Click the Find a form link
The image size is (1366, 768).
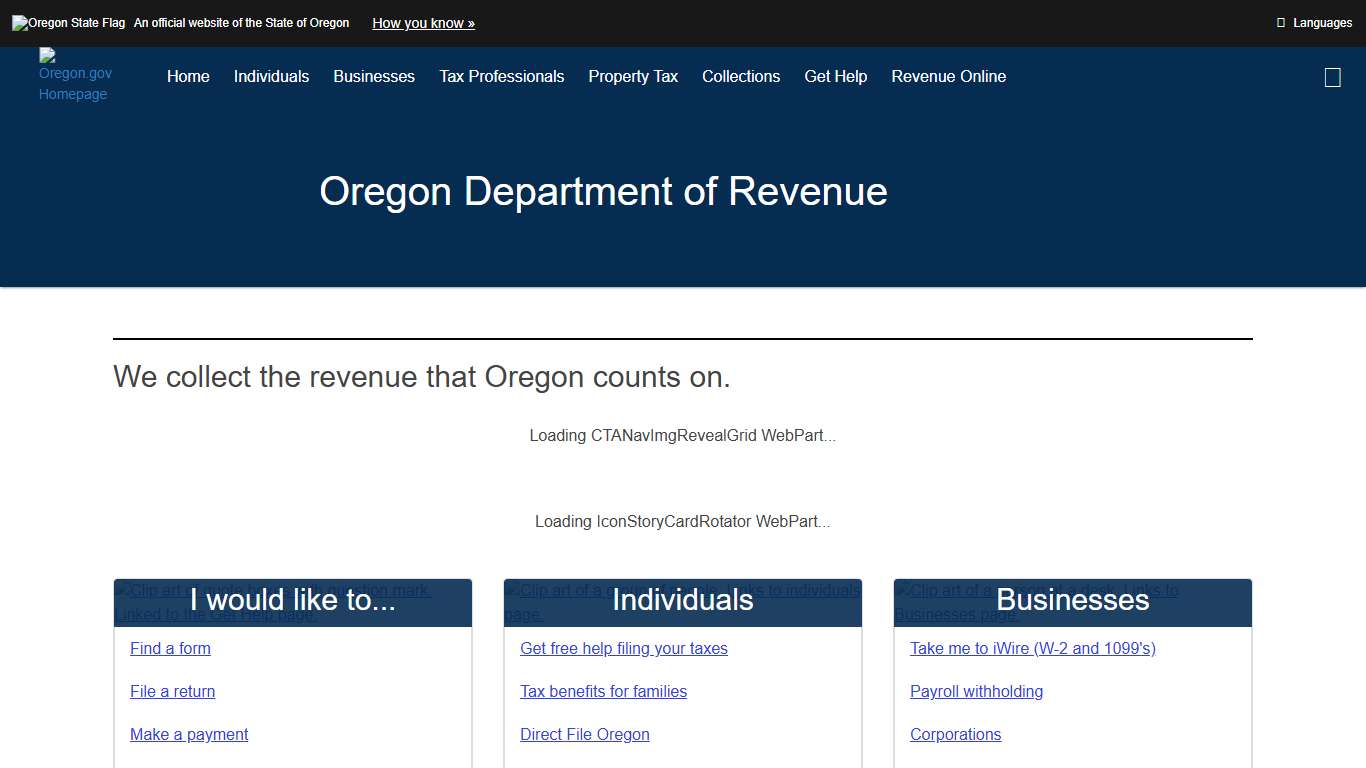[x=170, y=648]
